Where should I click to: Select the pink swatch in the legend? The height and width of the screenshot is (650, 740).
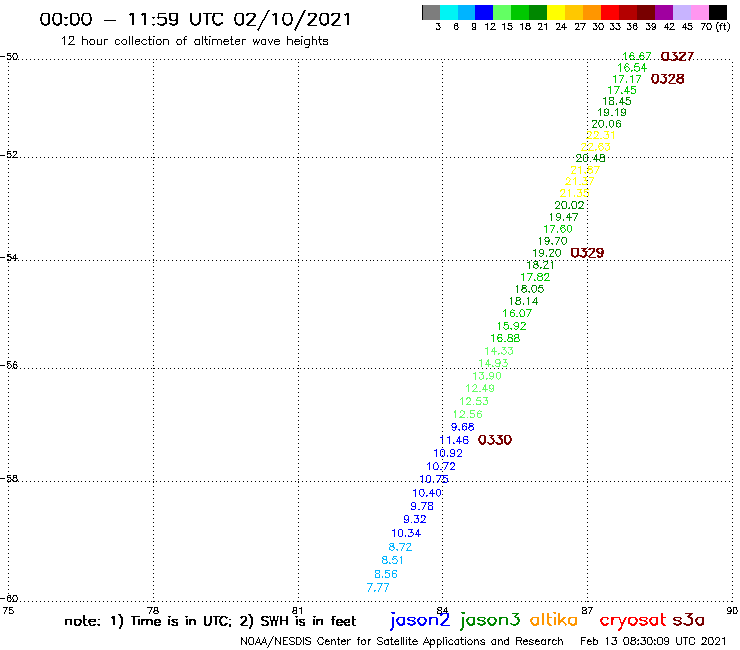tap(699, 12)
